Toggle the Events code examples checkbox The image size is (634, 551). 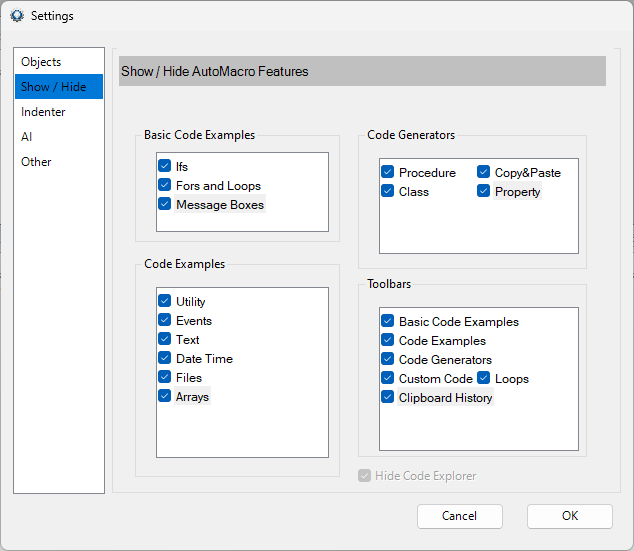coord(165,320)
